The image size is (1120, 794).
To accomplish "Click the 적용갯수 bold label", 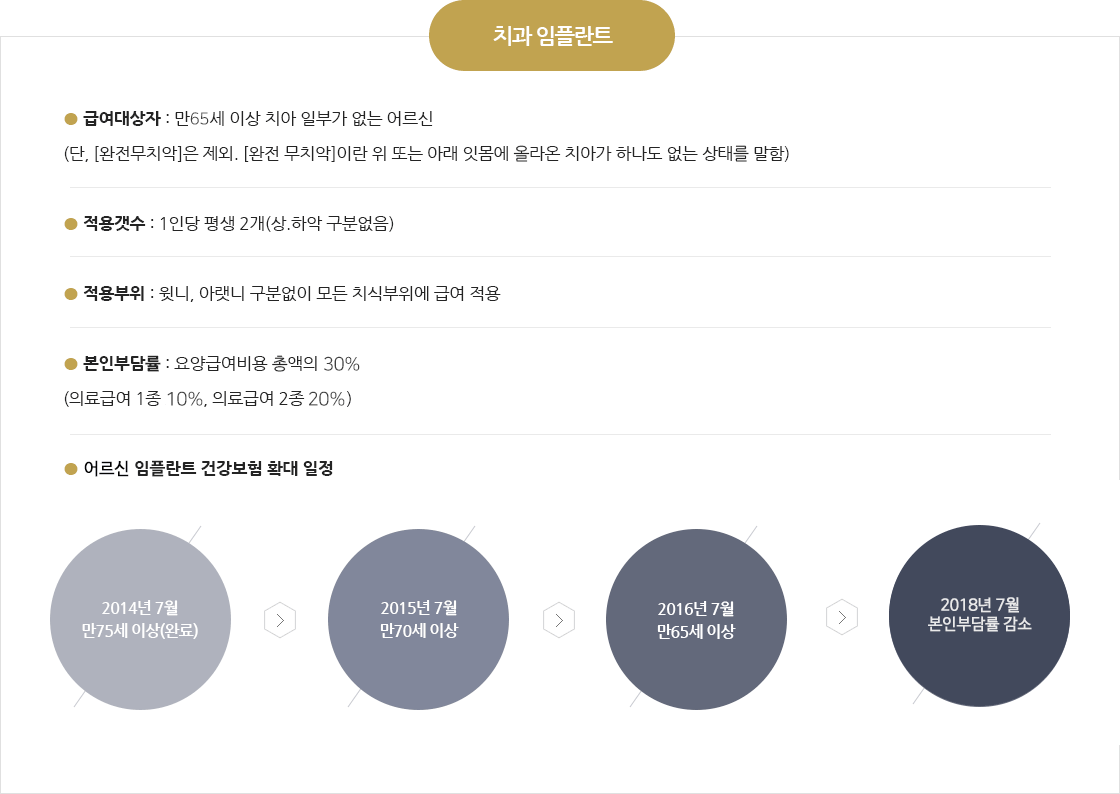I will (x=114, y=223).
